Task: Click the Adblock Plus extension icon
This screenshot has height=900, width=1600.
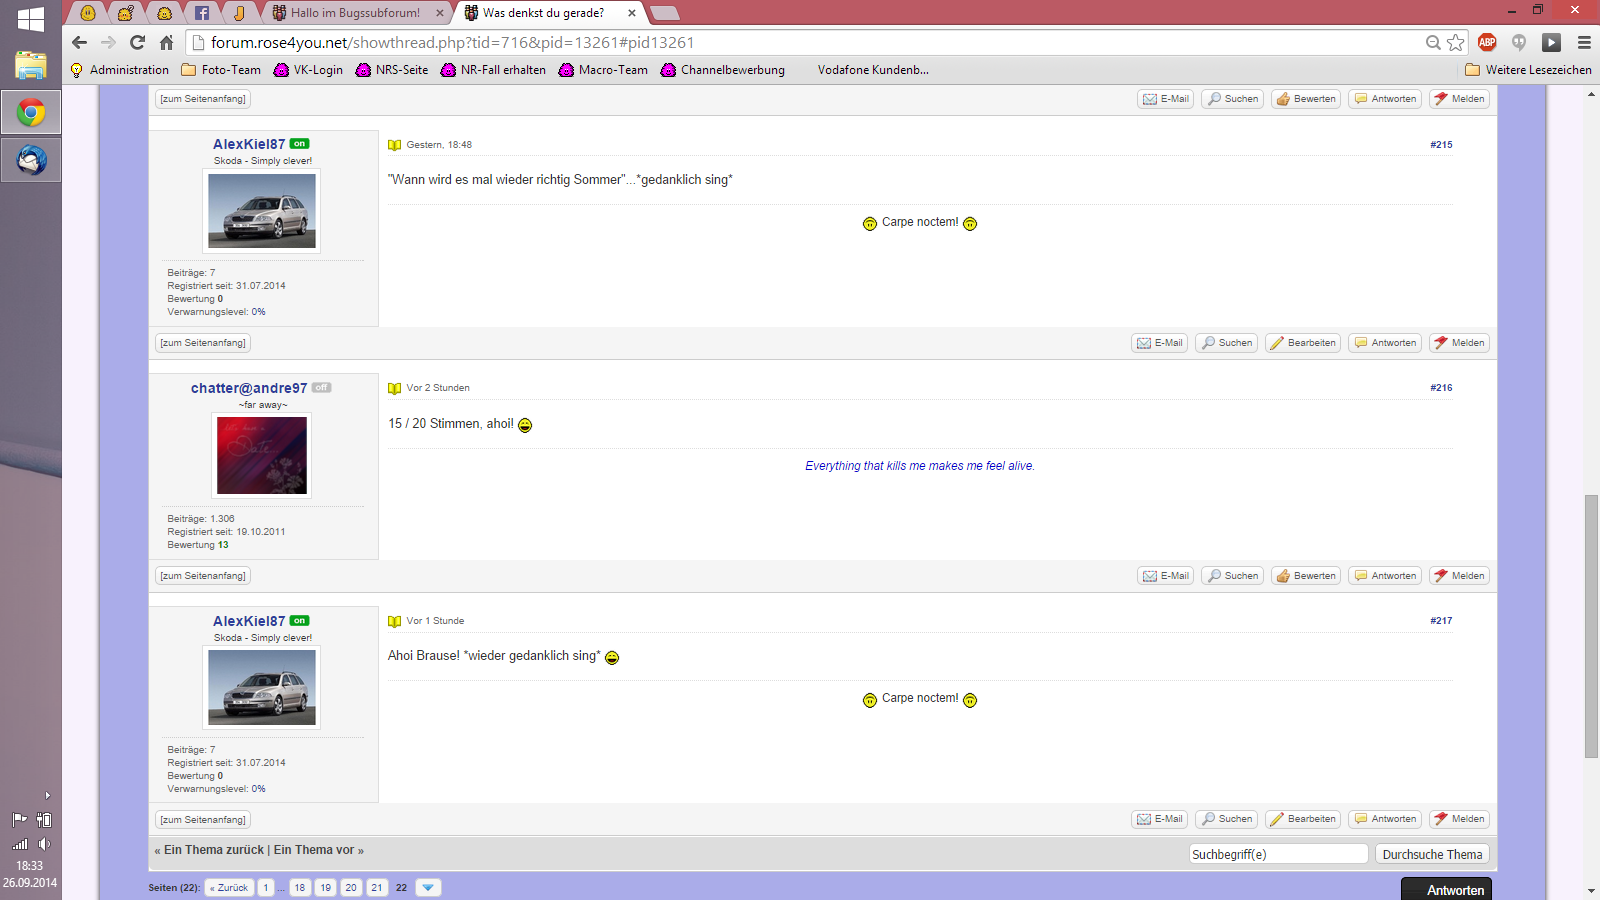Action: (x=1487, y=42)
